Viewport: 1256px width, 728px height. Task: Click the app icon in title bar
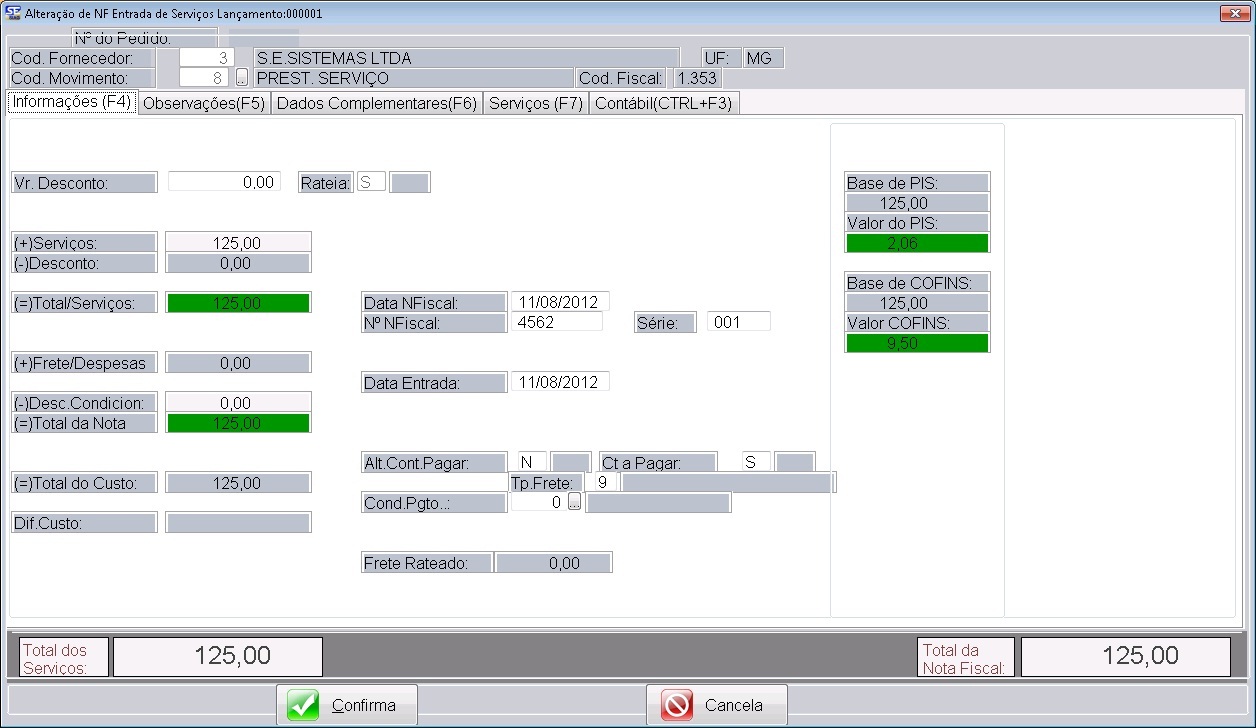pyautogui.click(x=13, y=13)
